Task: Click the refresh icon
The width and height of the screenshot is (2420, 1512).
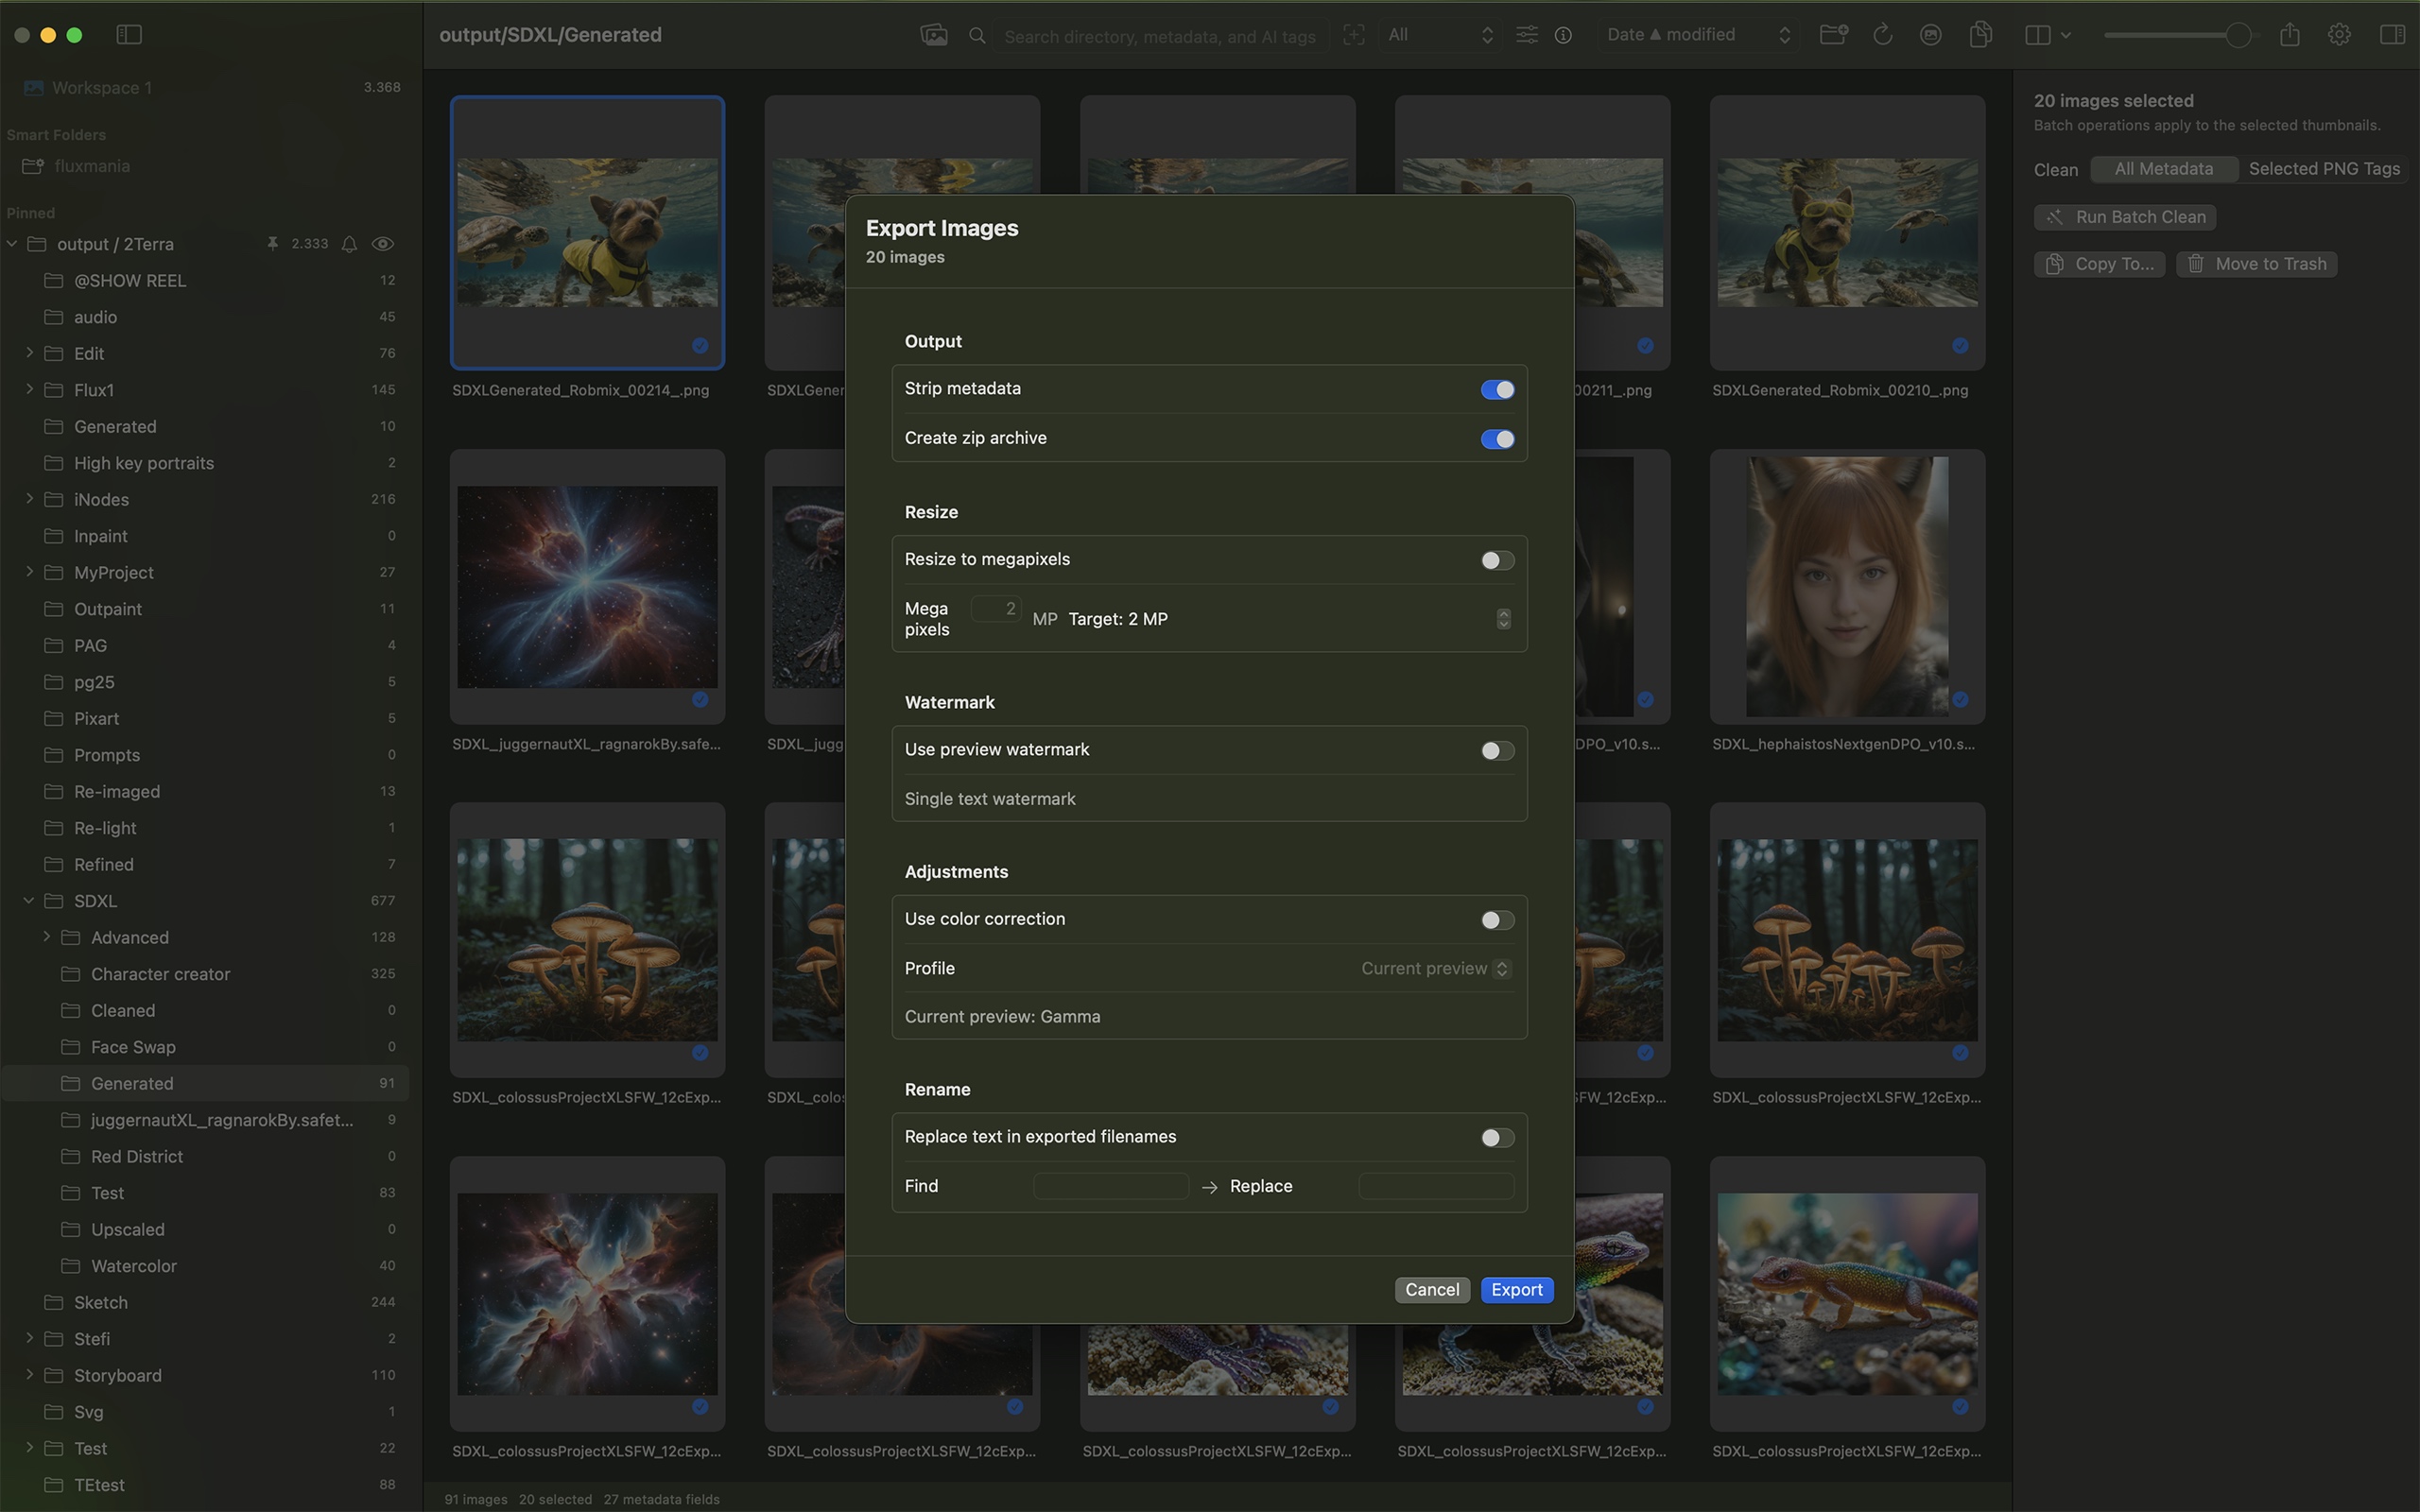Action: coord(1882,35)
